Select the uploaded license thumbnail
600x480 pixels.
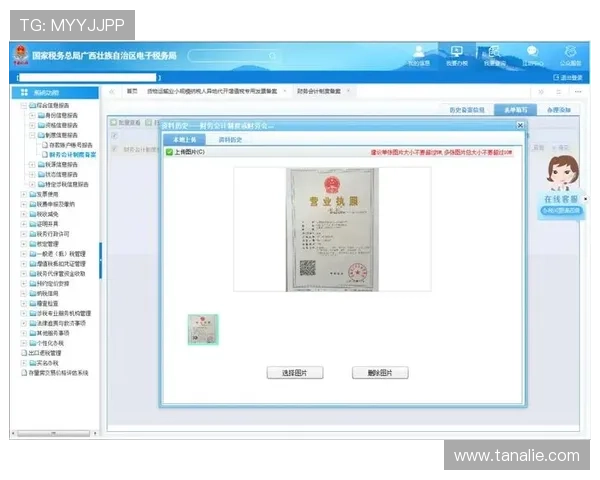click(203, 330)
